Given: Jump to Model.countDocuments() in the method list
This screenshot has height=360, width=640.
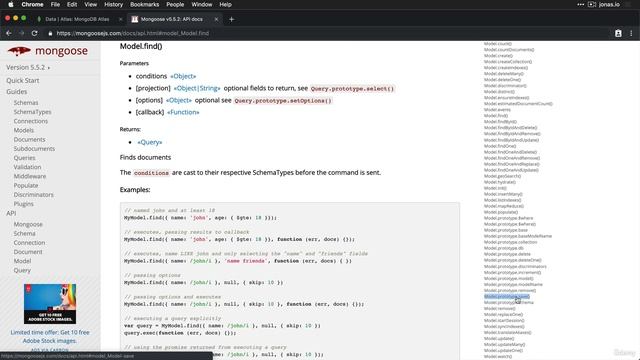Looking at the screenshot, I should pos(509,50).
